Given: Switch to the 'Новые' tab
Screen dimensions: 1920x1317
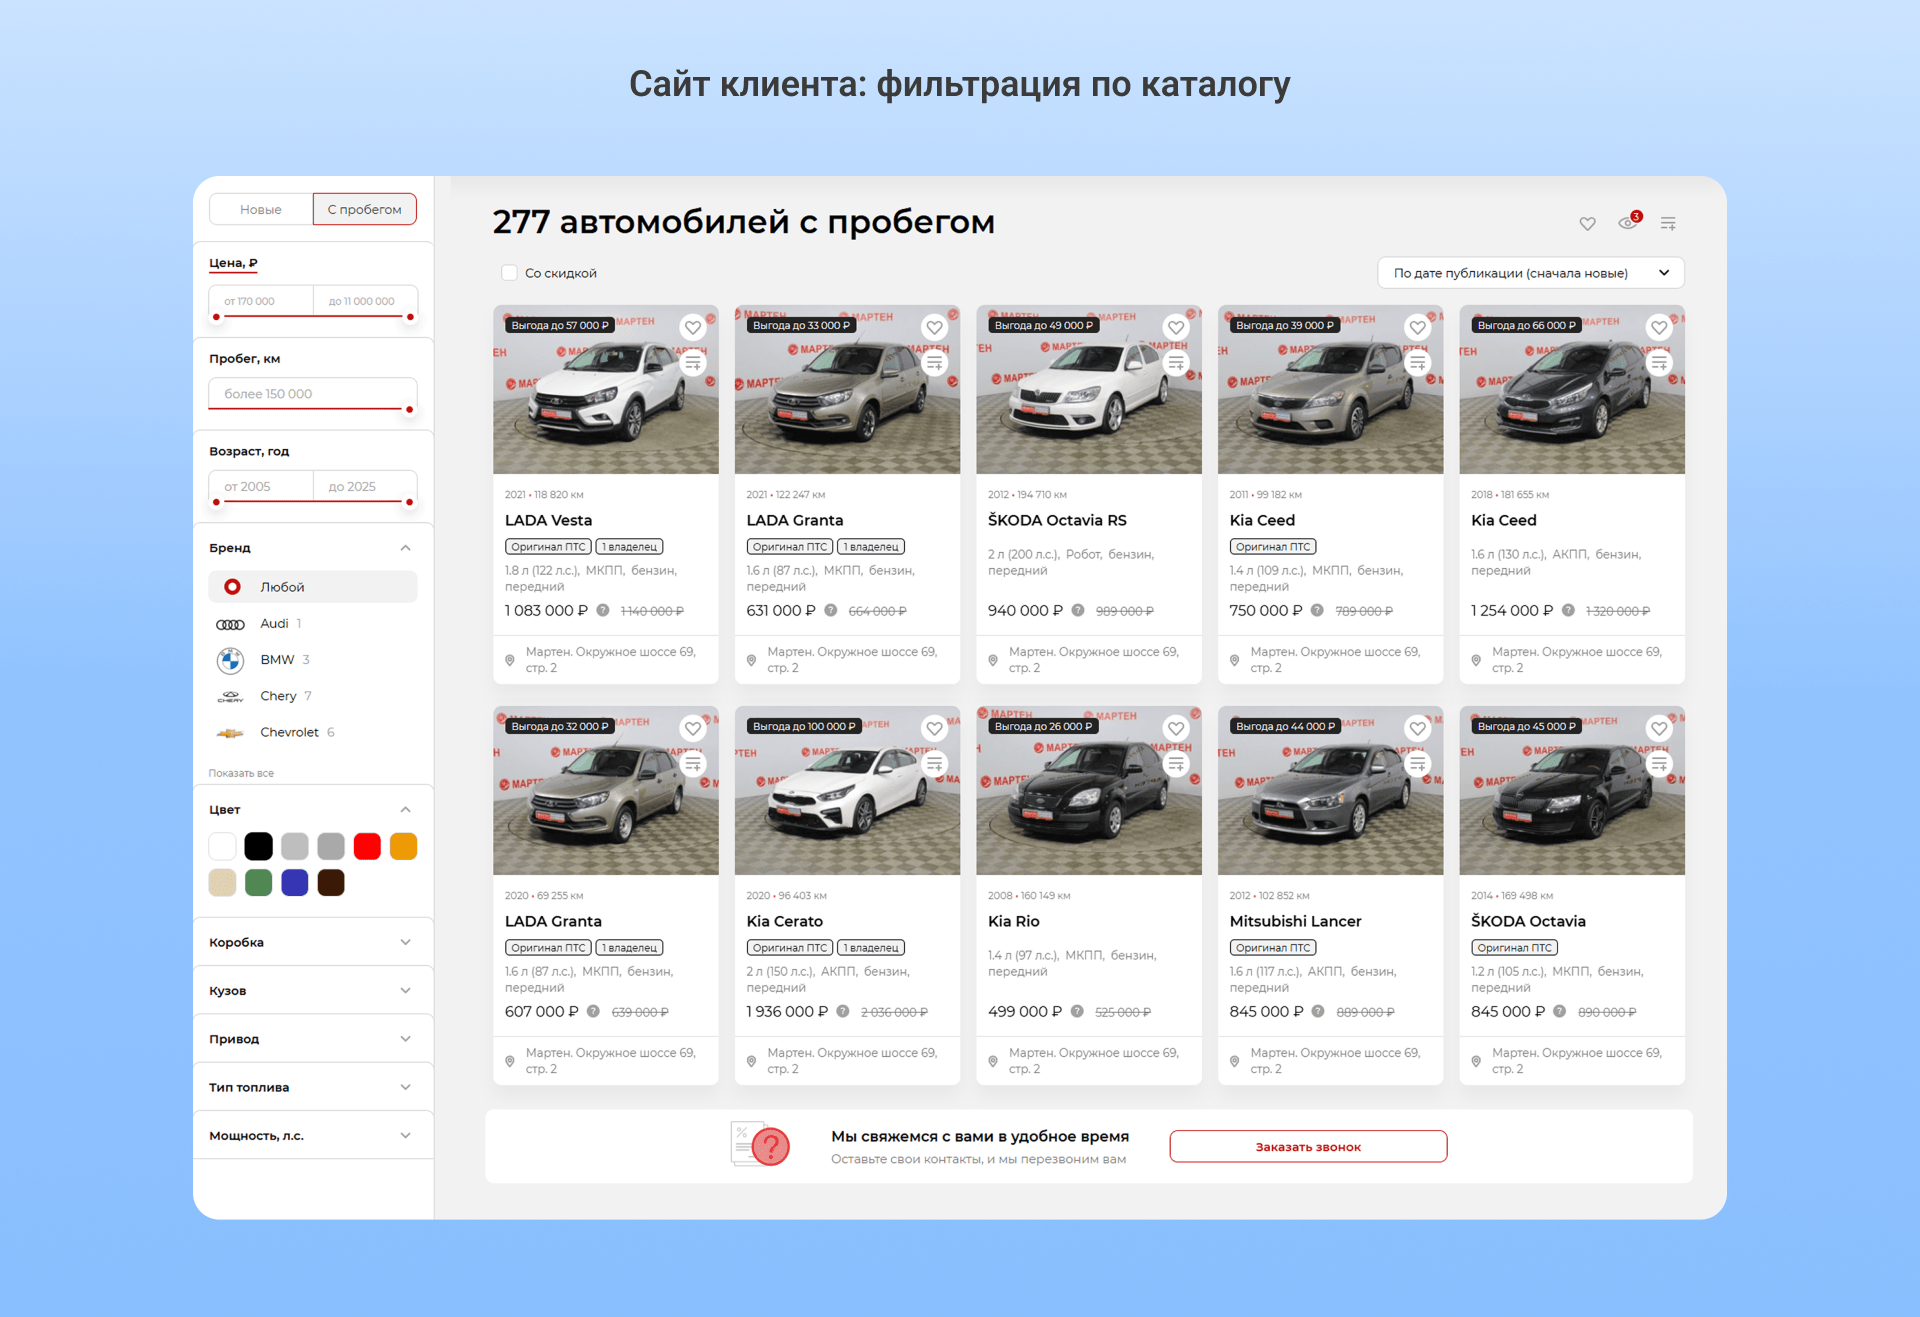Looking at the screenshot, I should (261, 209).
